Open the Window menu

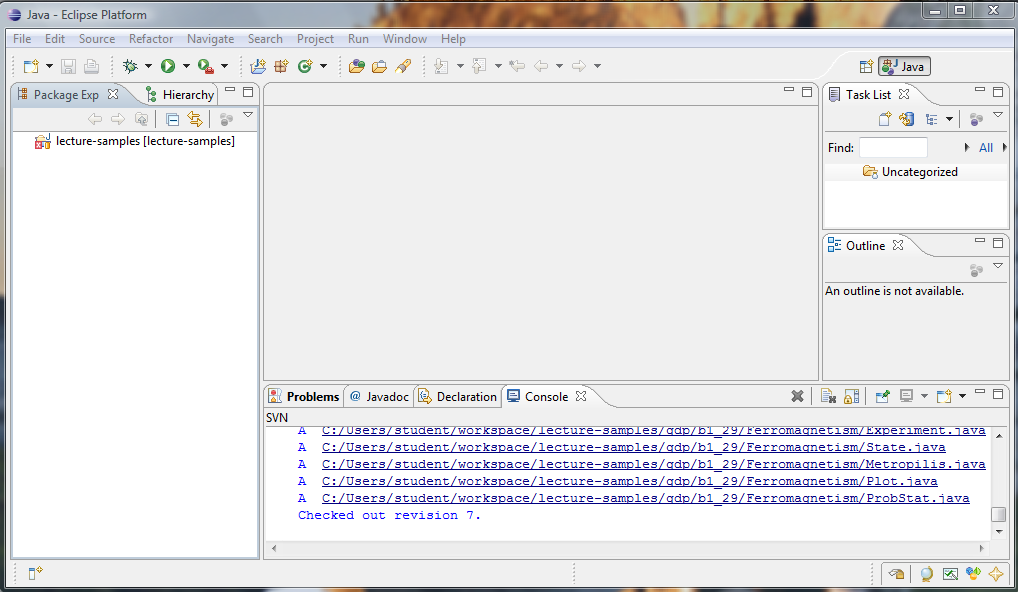[404, 39]
